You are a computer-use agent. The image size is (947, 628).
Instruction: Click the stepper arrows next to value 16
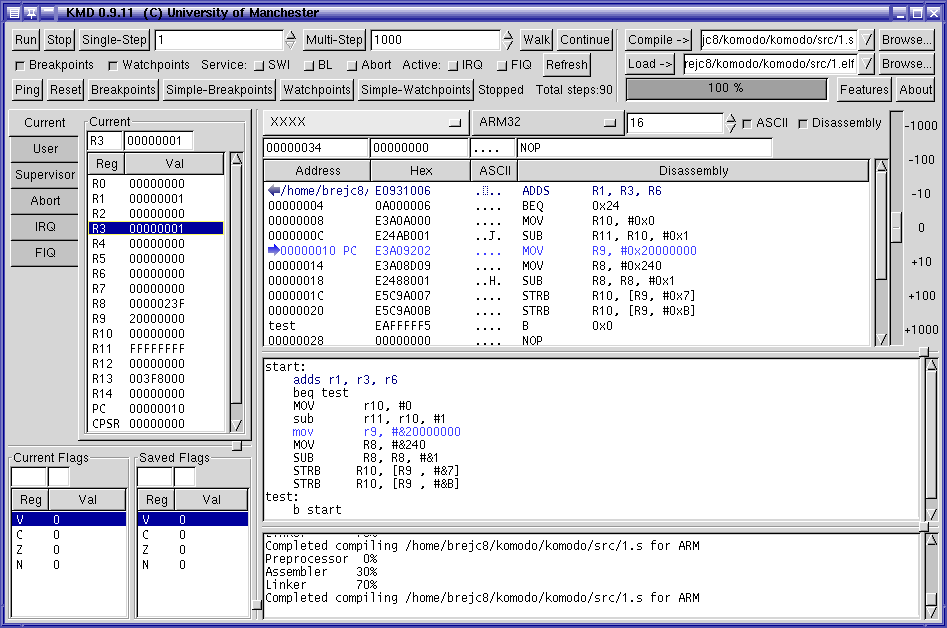pyautogui.click(x=731, y=123)
